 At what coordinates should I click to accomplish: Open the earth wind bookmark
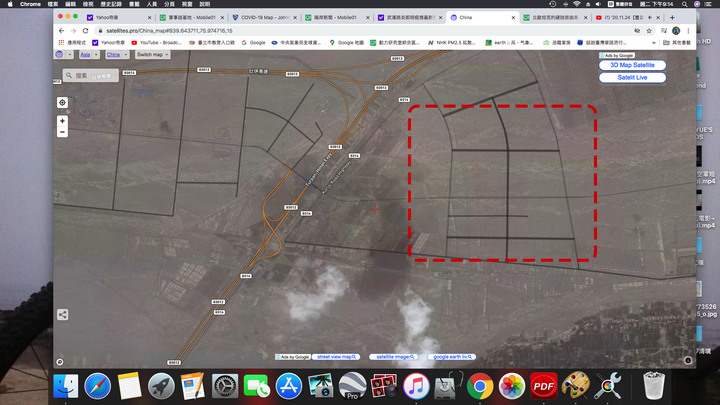(510, 43)
